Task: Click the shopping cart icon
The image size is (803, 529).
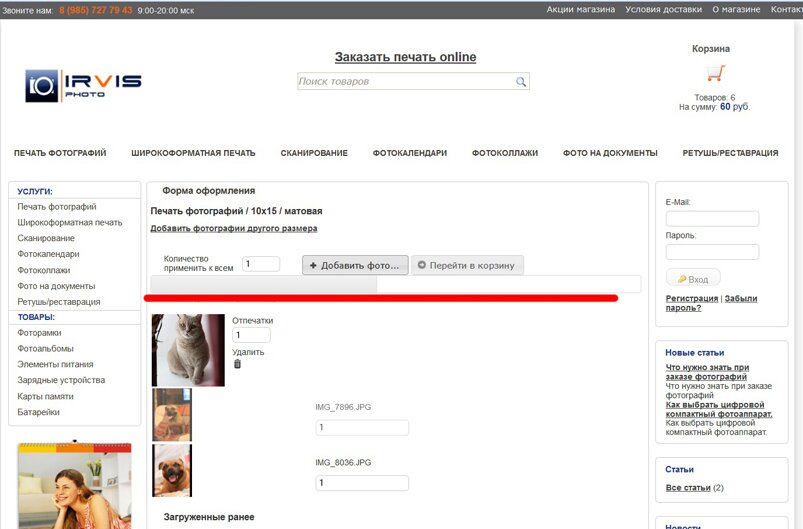Action: [715, 73]
